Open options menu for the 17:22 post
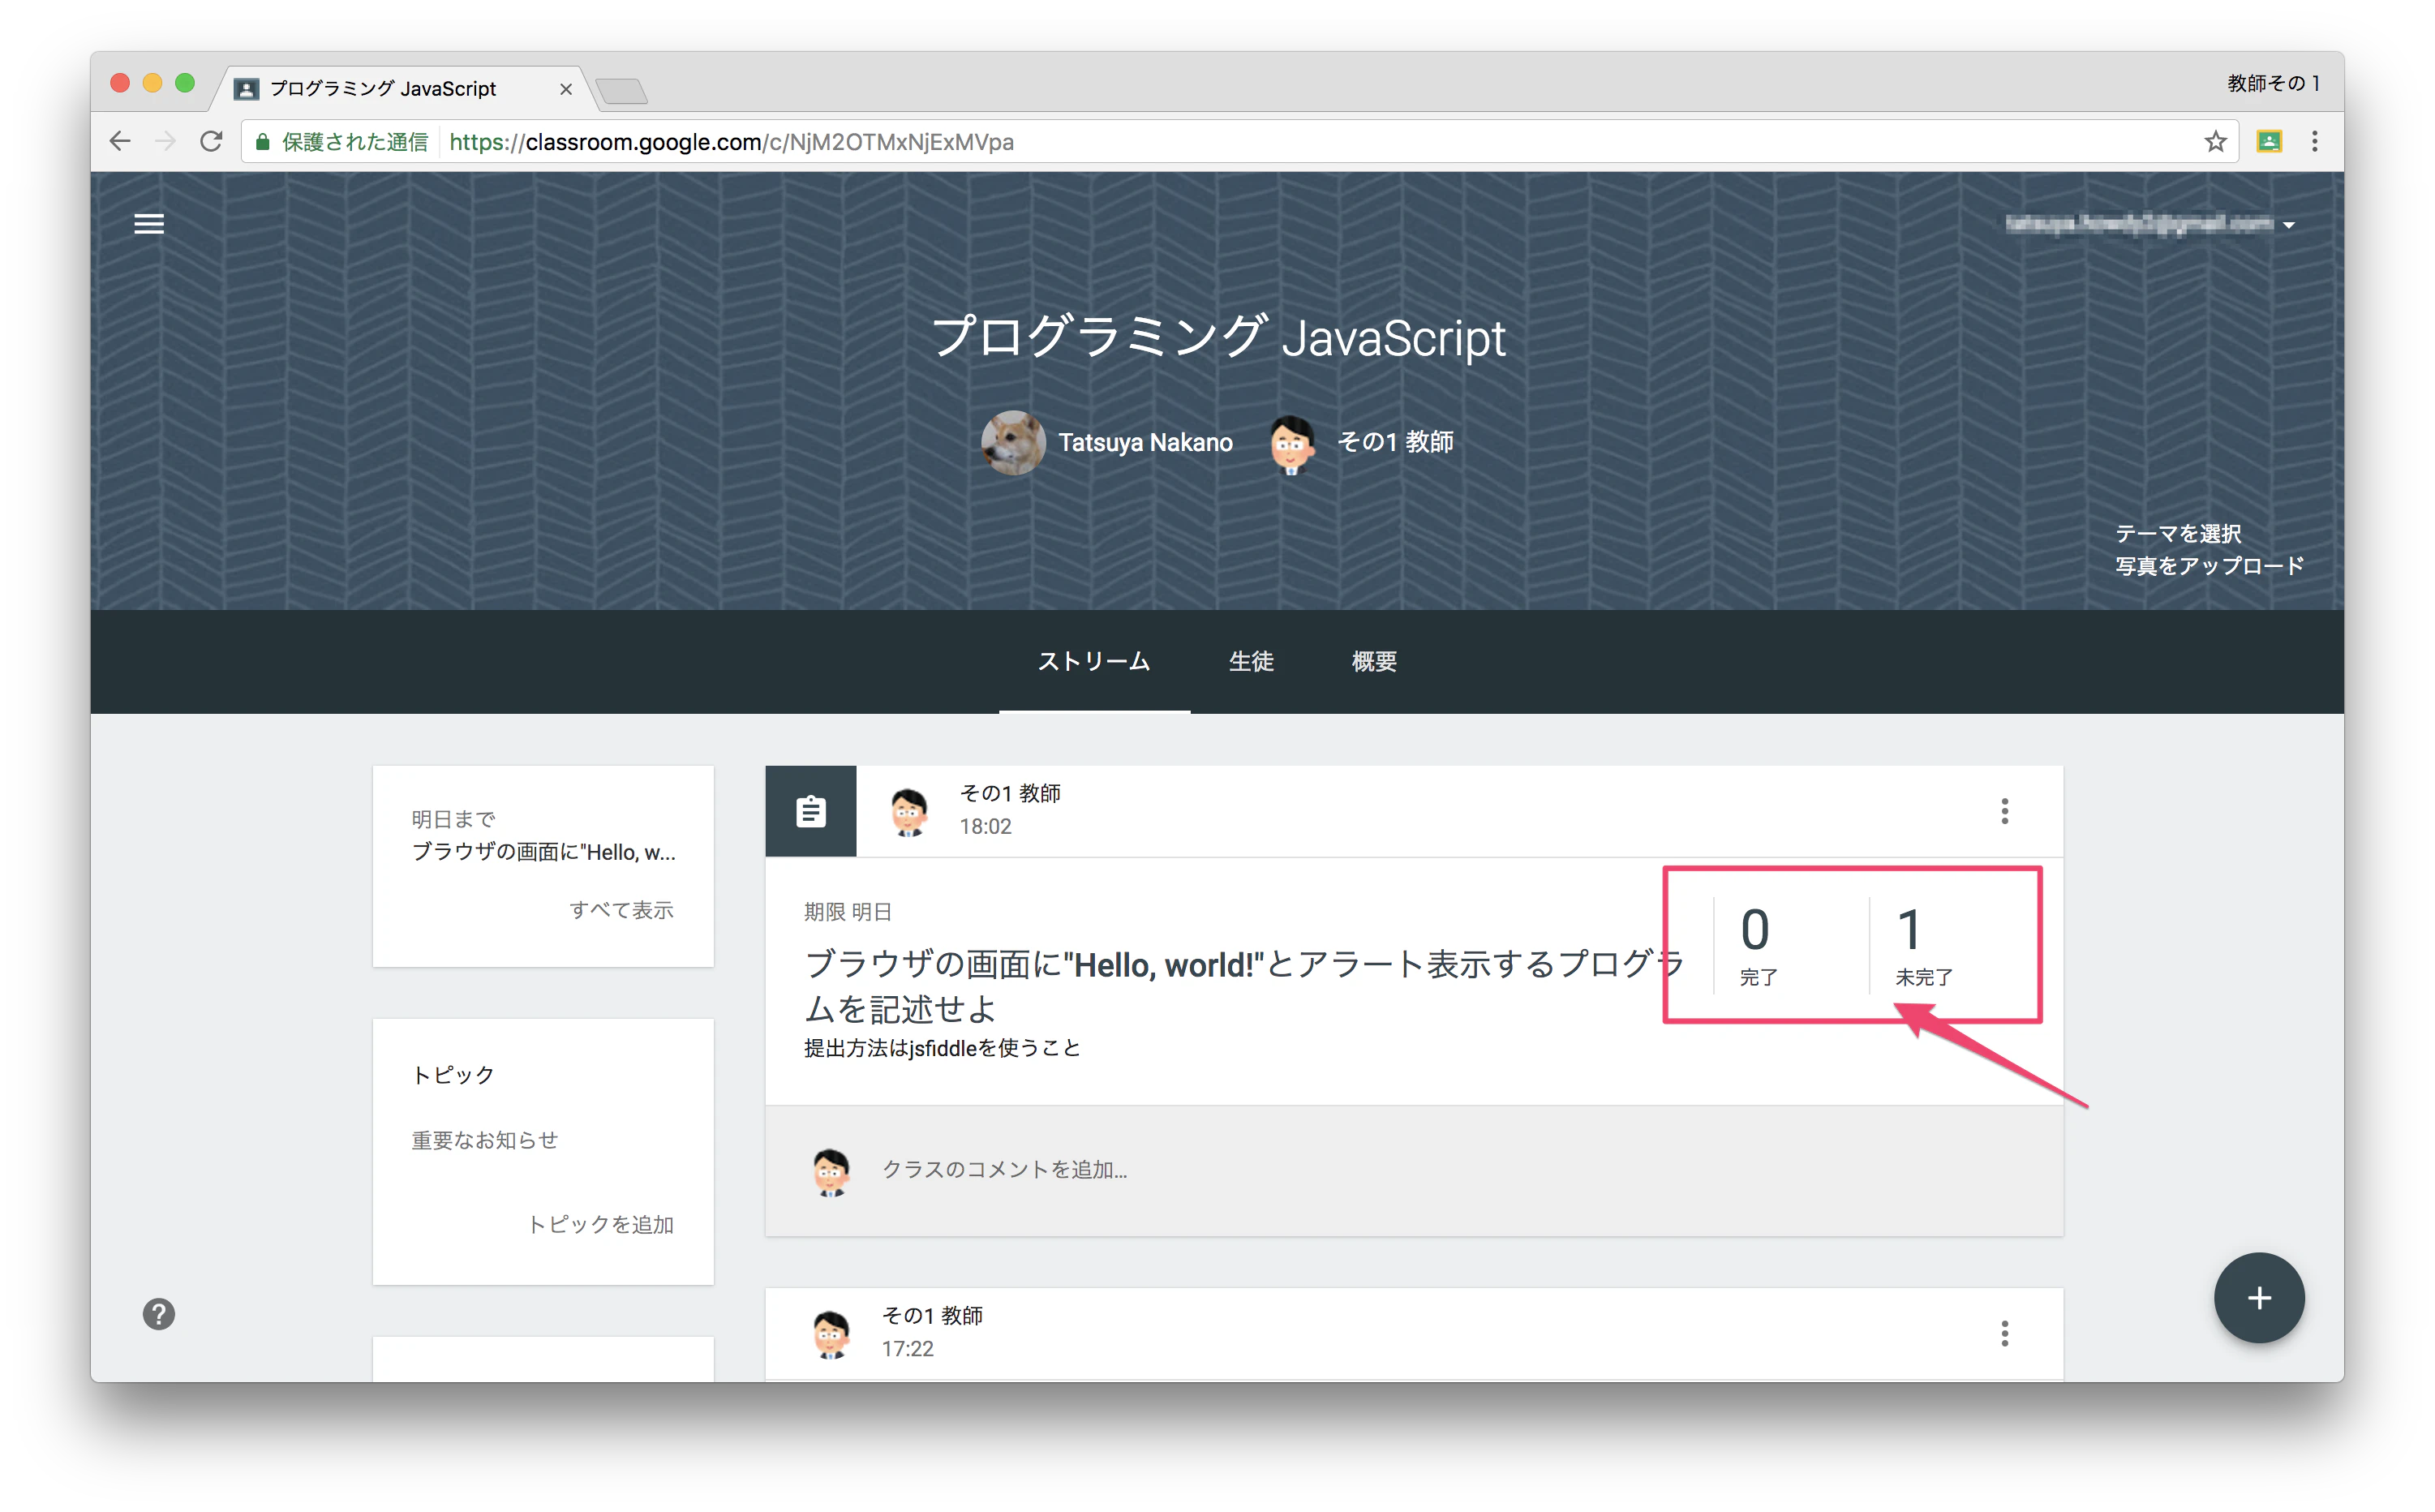 [x=2004, y=1333]
